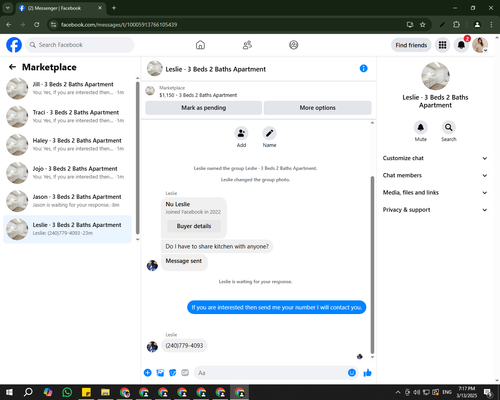Viewport: 500px width, 400px height.
Task: Open Chrome's three-dot menu
Action: pyautogui.click(x=491, y=25)
